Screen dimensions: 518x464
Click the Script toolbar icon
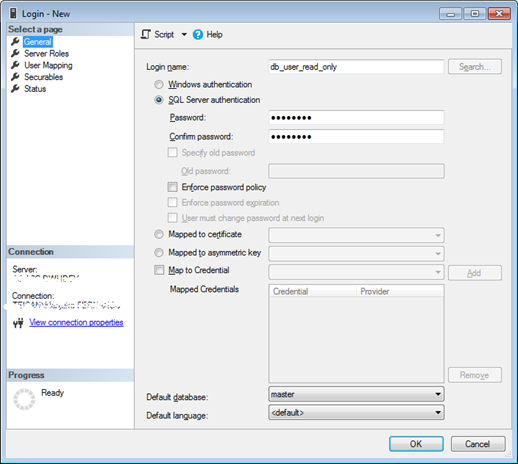click(146, 34)
